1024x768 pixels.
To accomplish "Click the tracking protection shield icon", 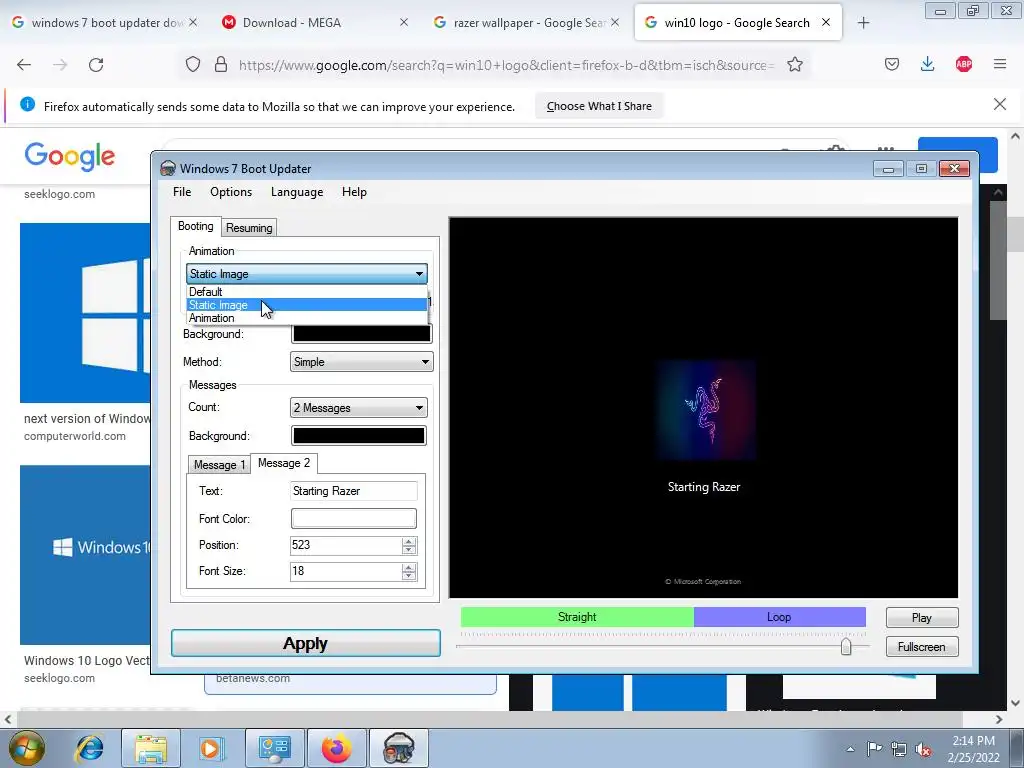I will [193, 65].
